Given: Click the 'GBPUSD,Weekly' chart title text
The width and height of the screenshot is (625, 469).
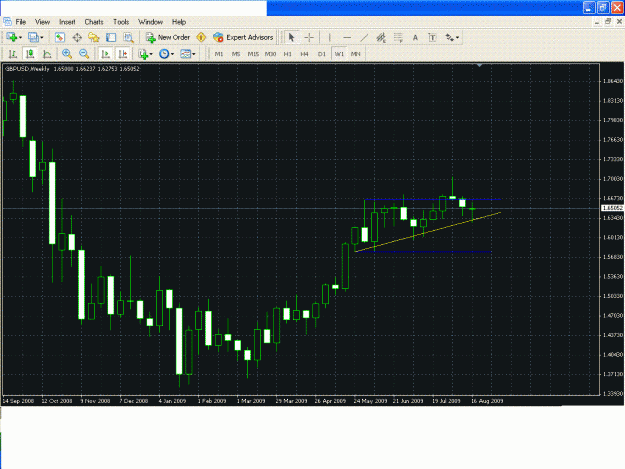Looking at the screenshot, I should tap(27, 69).
